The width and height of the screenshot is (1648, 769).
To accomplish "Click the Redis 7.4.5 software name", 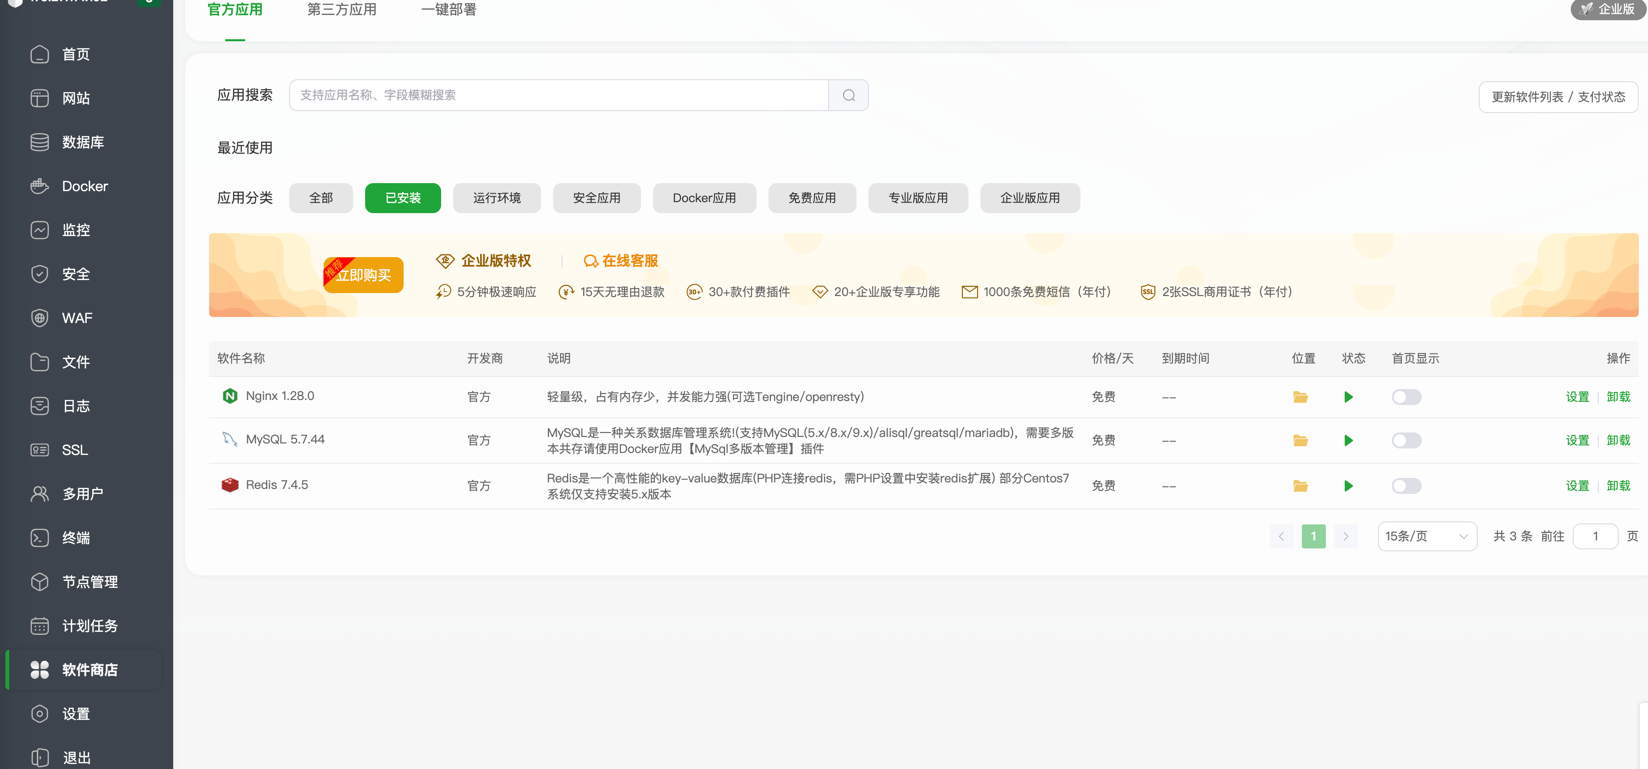I will pos(277,485).
